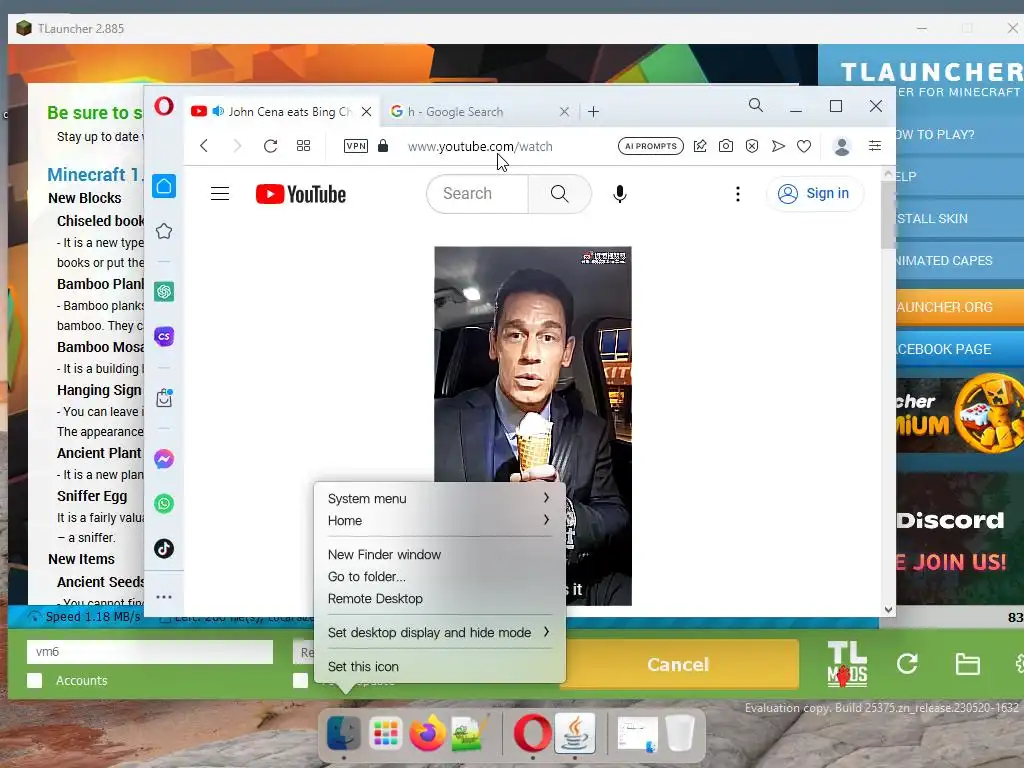Take a snapshot with camera icon
1024x768 pixels.
[x=726, y=146]
